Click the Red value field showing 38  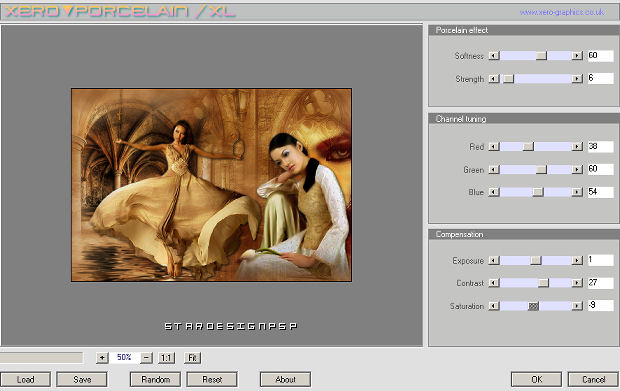tap(600, 146)
